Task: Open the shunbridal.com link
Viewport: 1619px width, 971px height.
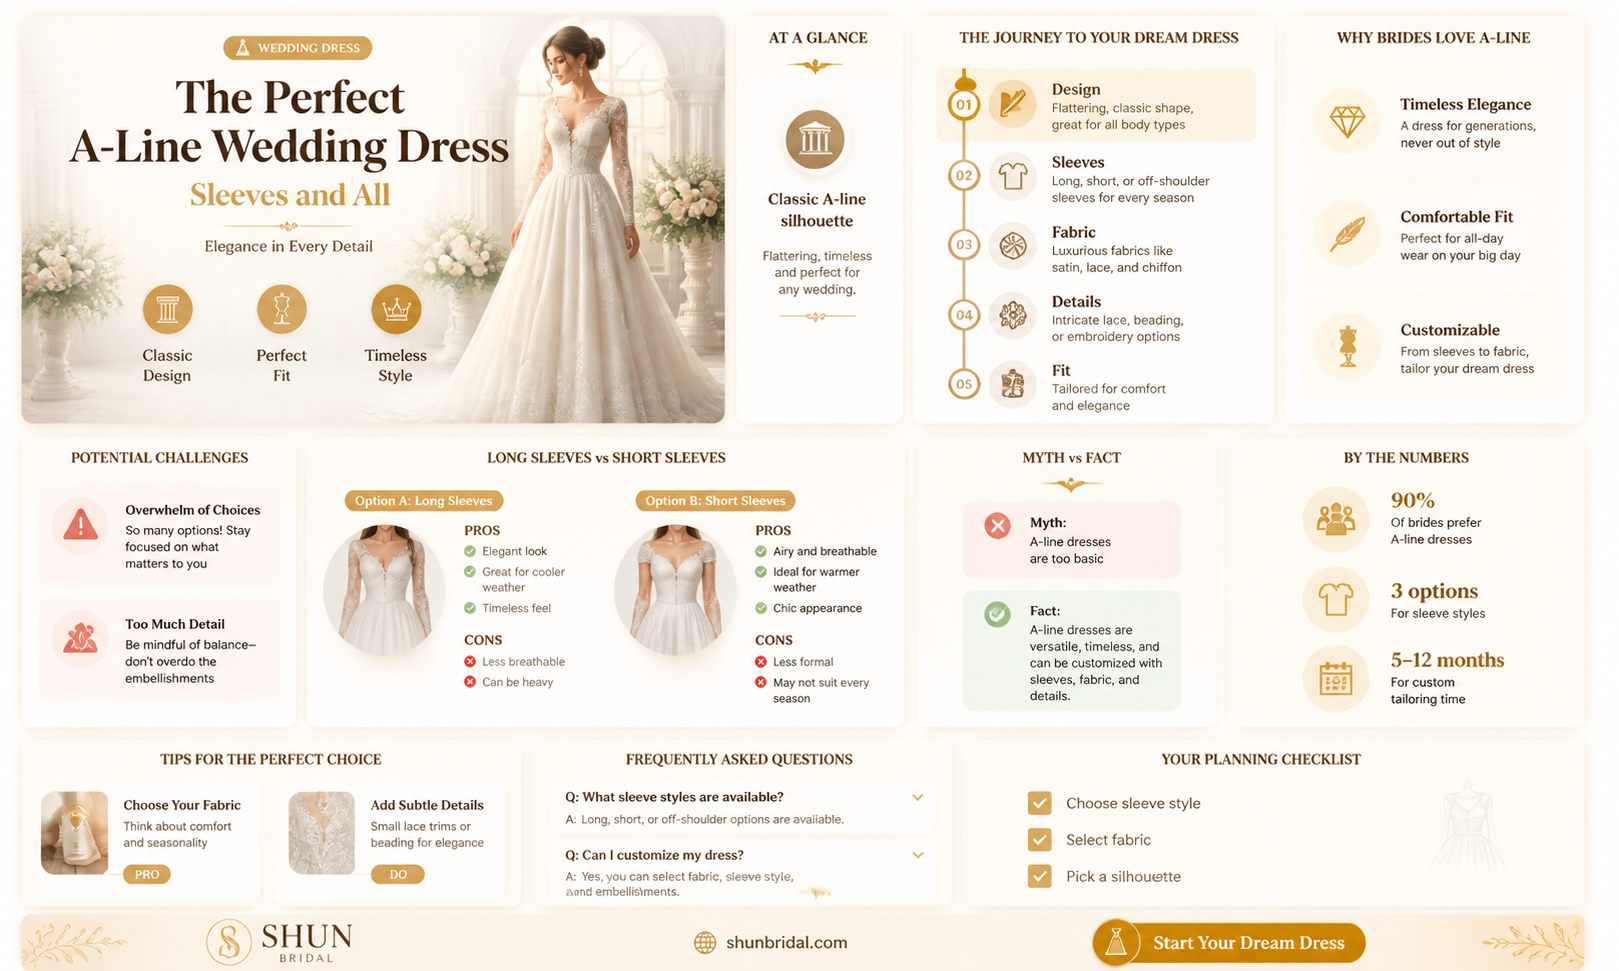Action: (786, 943)
